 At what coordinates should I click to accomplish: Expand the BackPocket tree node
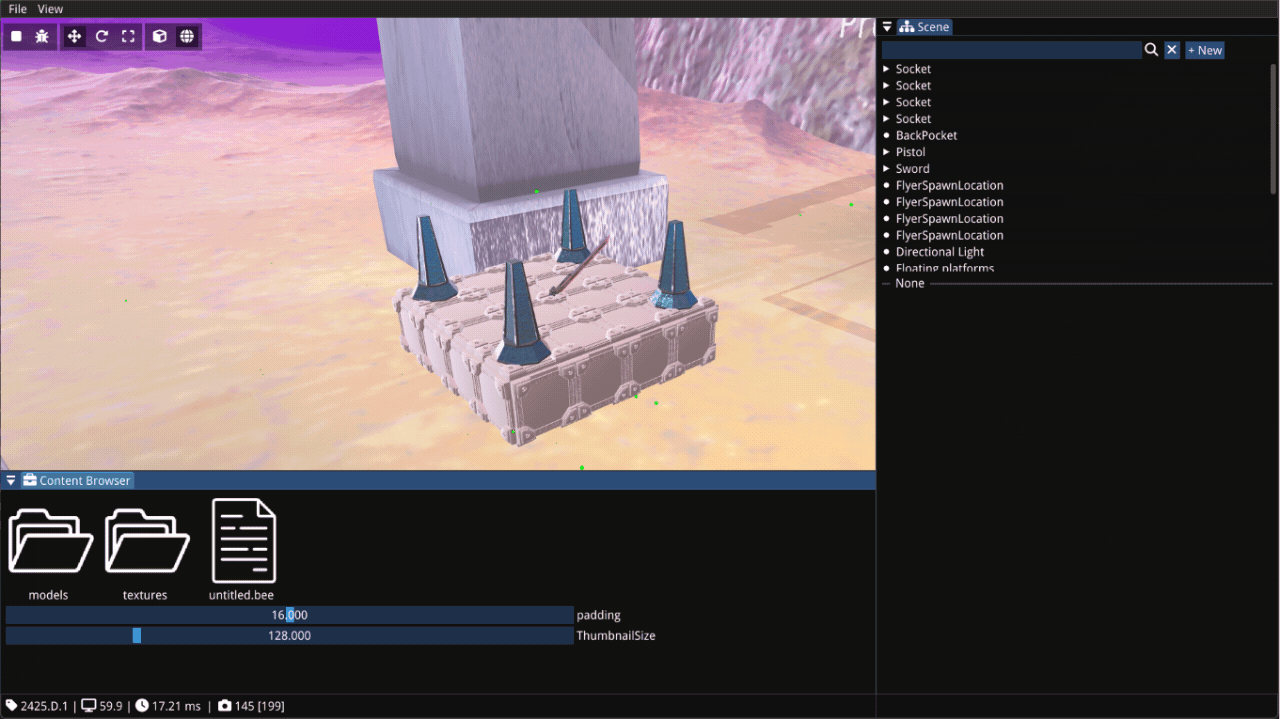(x=887, y=135)
